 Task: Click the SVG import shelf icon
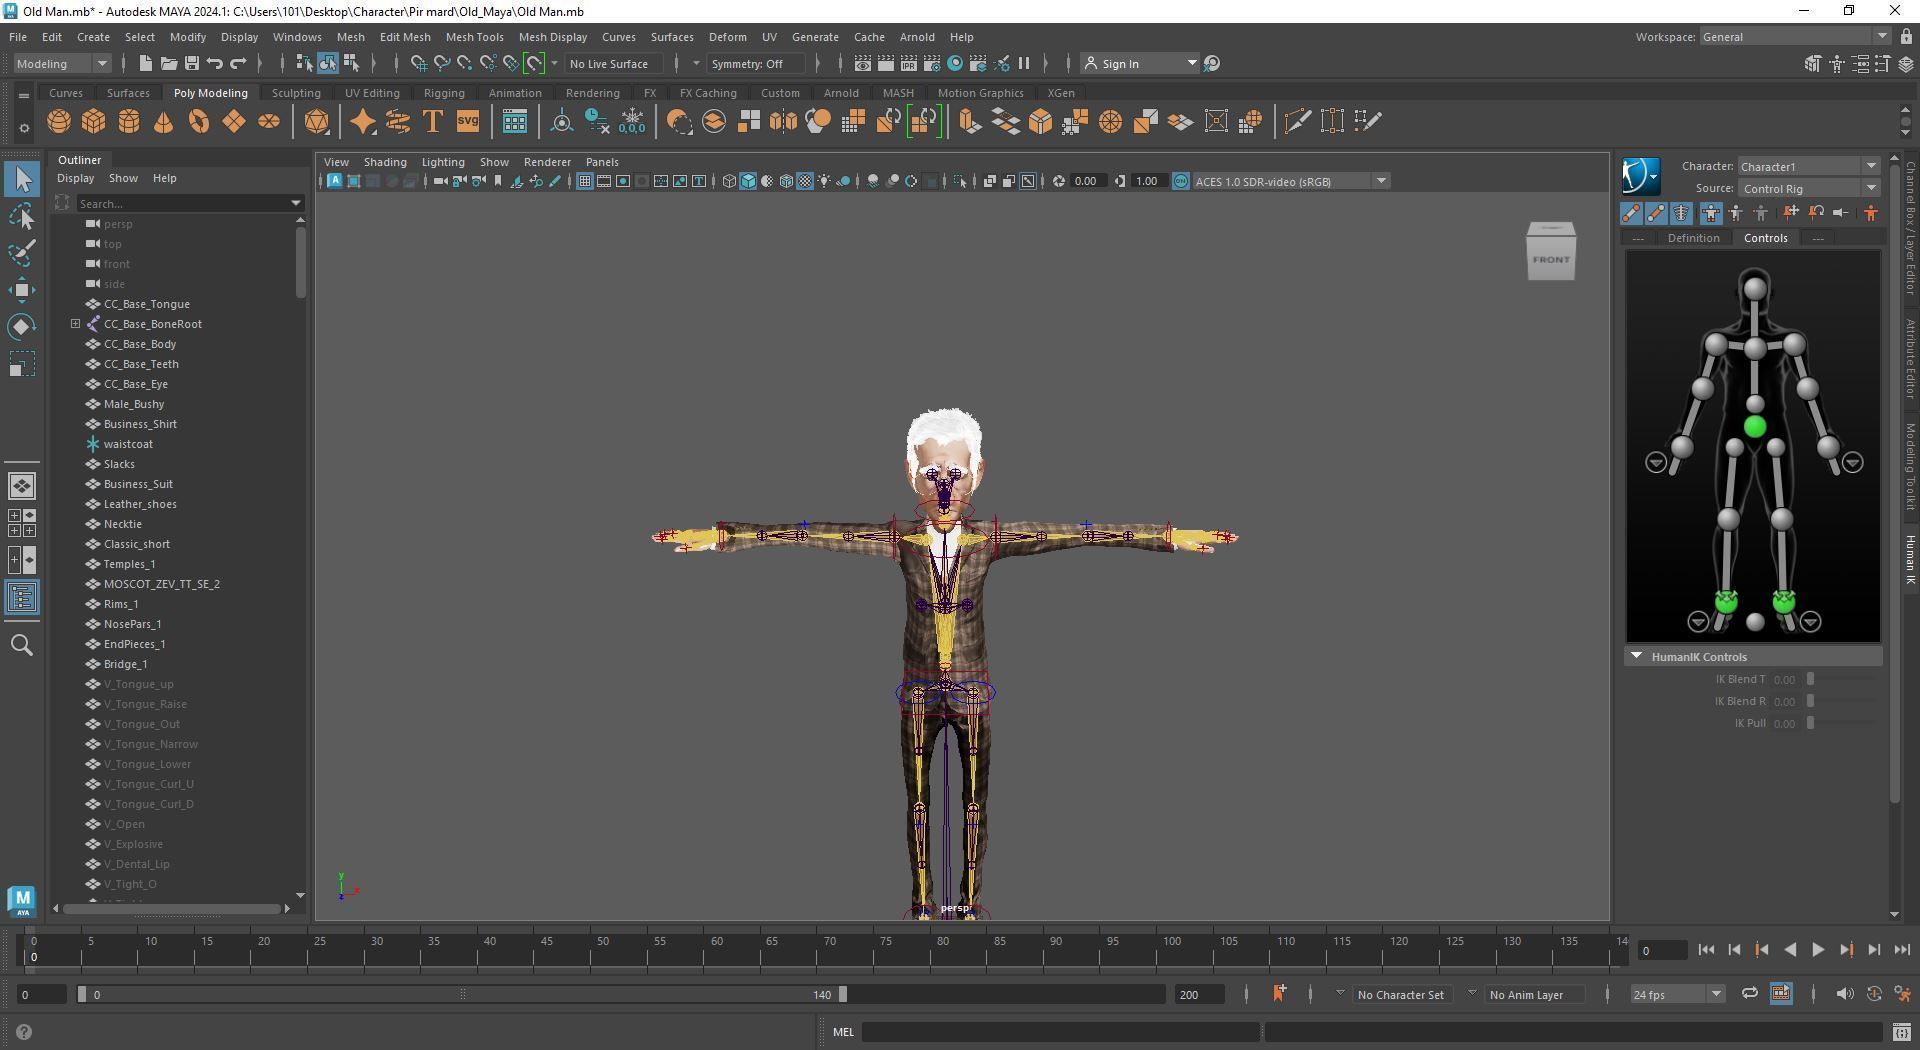pos(468,122)
